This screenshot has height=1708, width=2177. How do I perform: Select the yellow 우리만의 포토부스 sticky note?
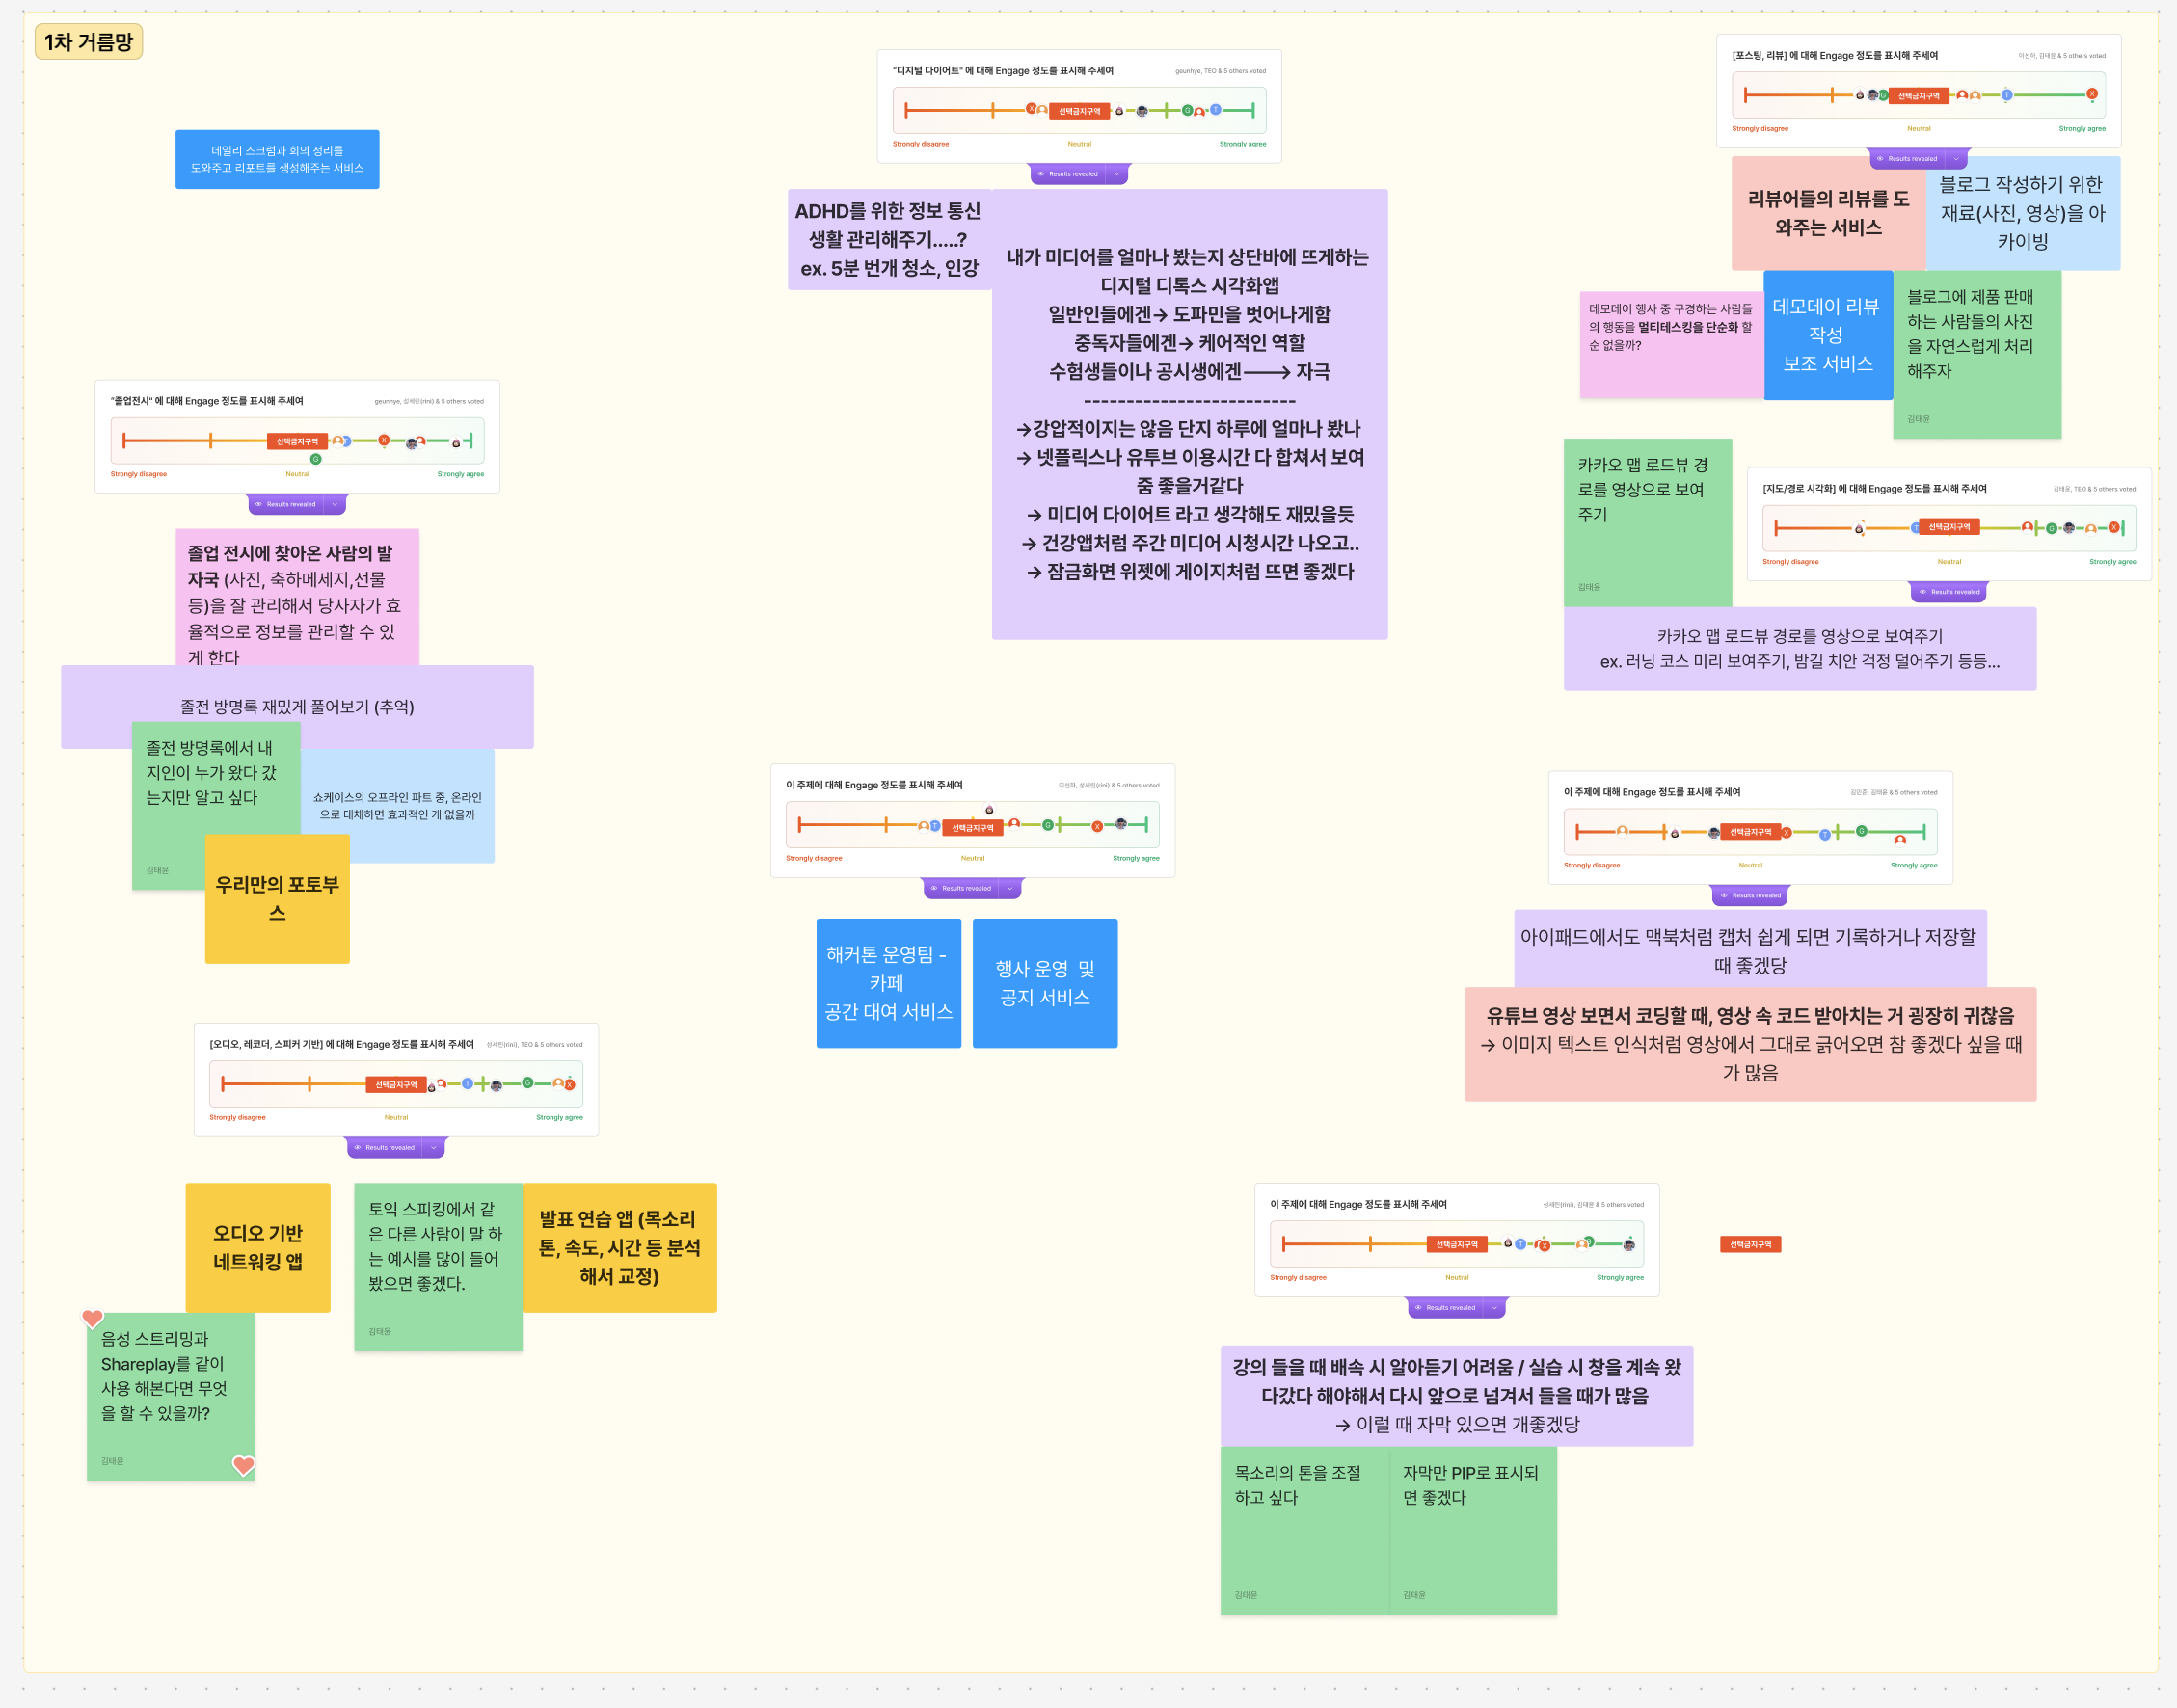(x=277, y=898)
